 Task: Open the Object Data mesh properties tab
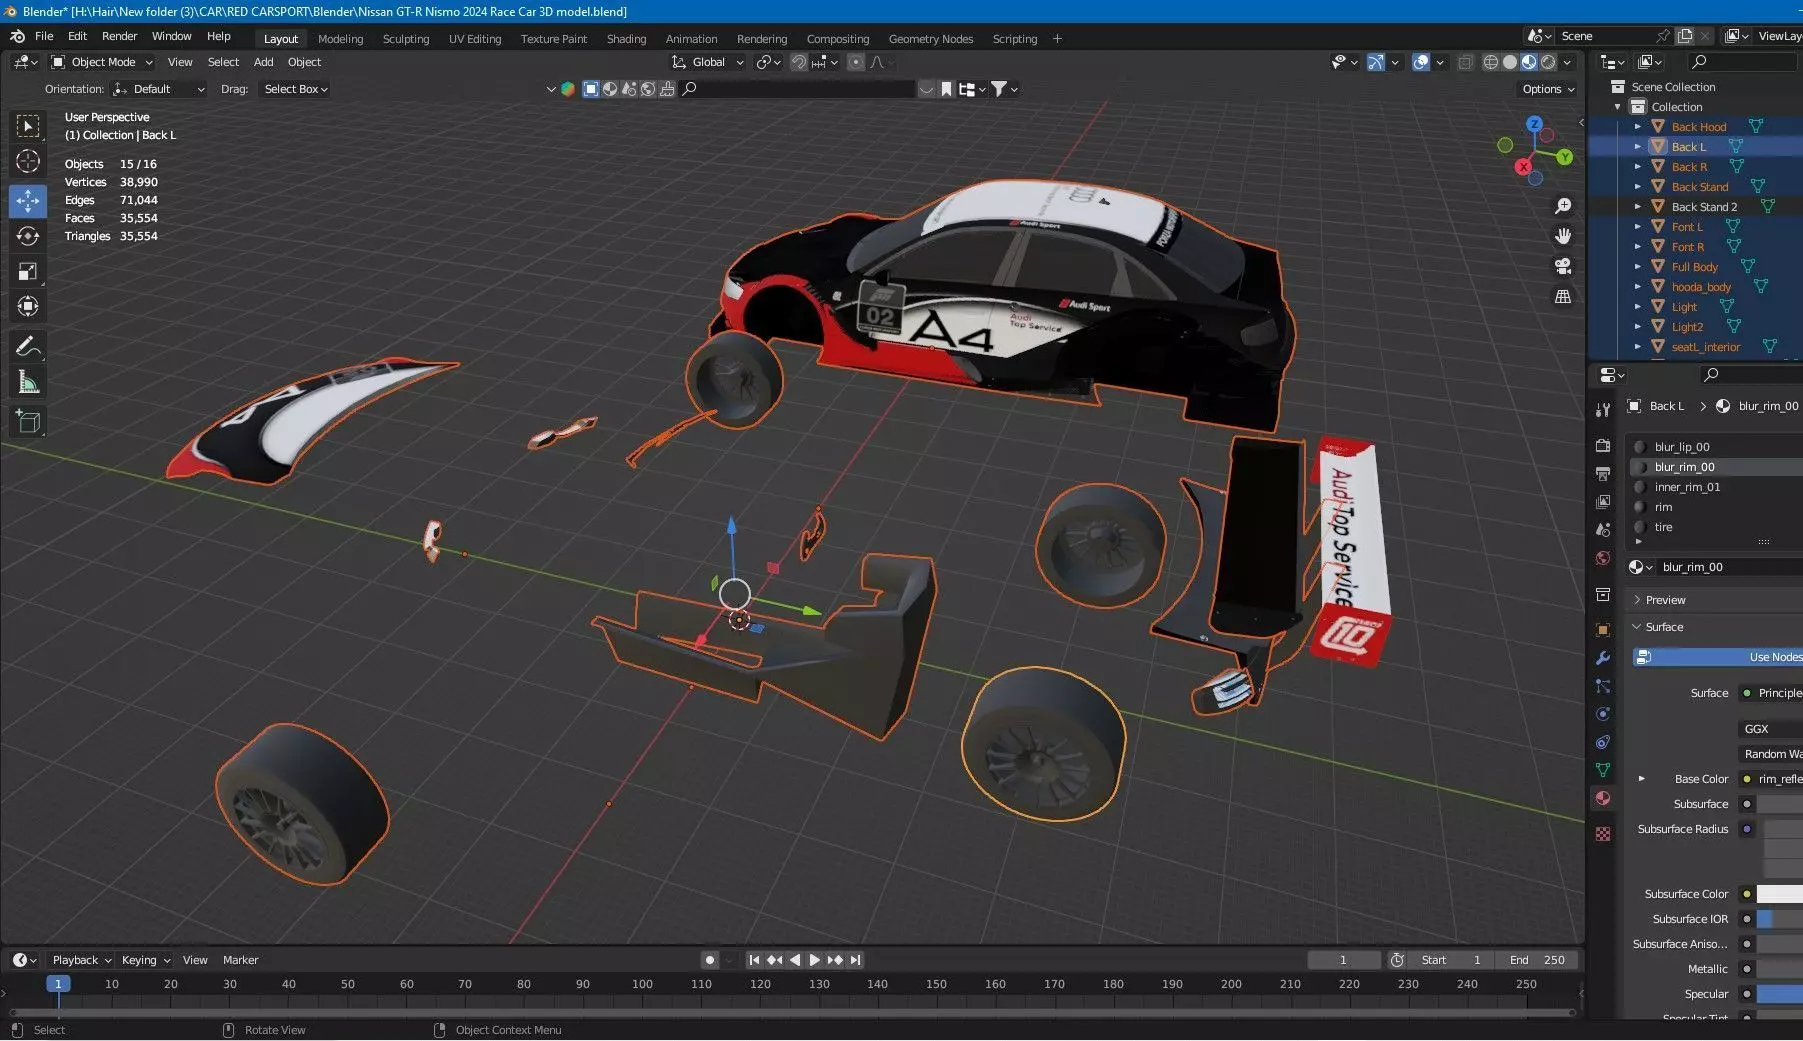pos(1603,770)
